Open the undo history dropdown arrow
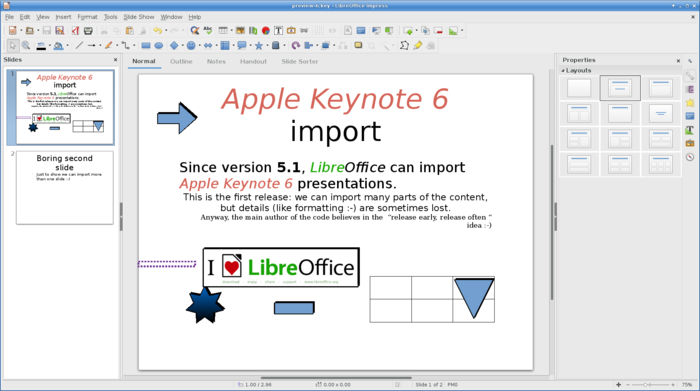 pos(166,31)
